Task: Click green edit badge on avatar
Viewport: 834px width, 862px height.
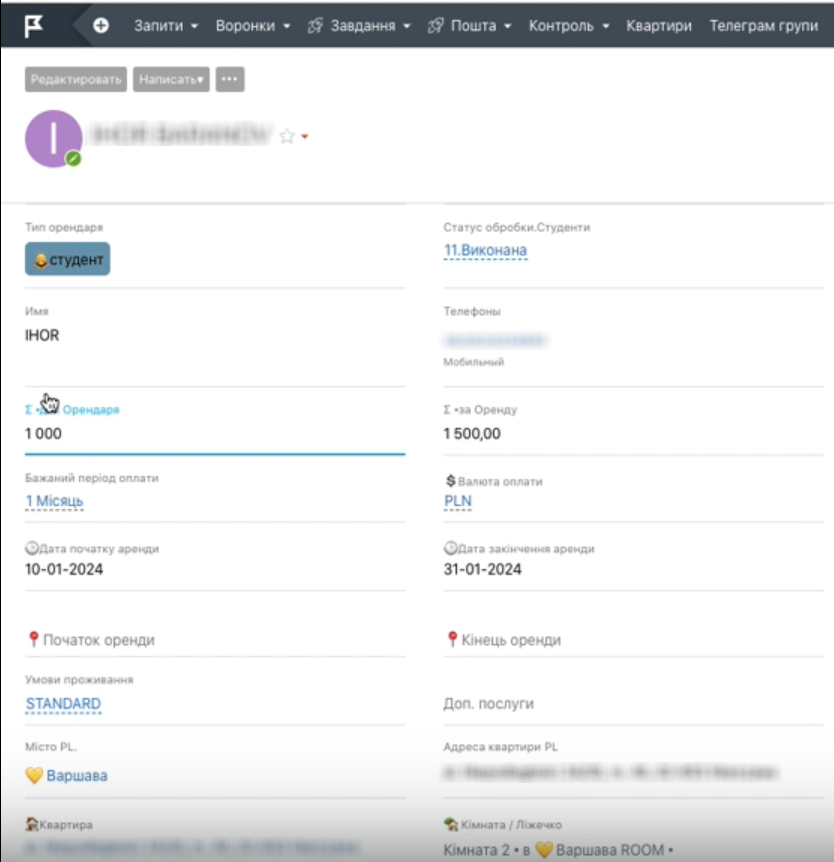Action: click(x=73, y=159)
